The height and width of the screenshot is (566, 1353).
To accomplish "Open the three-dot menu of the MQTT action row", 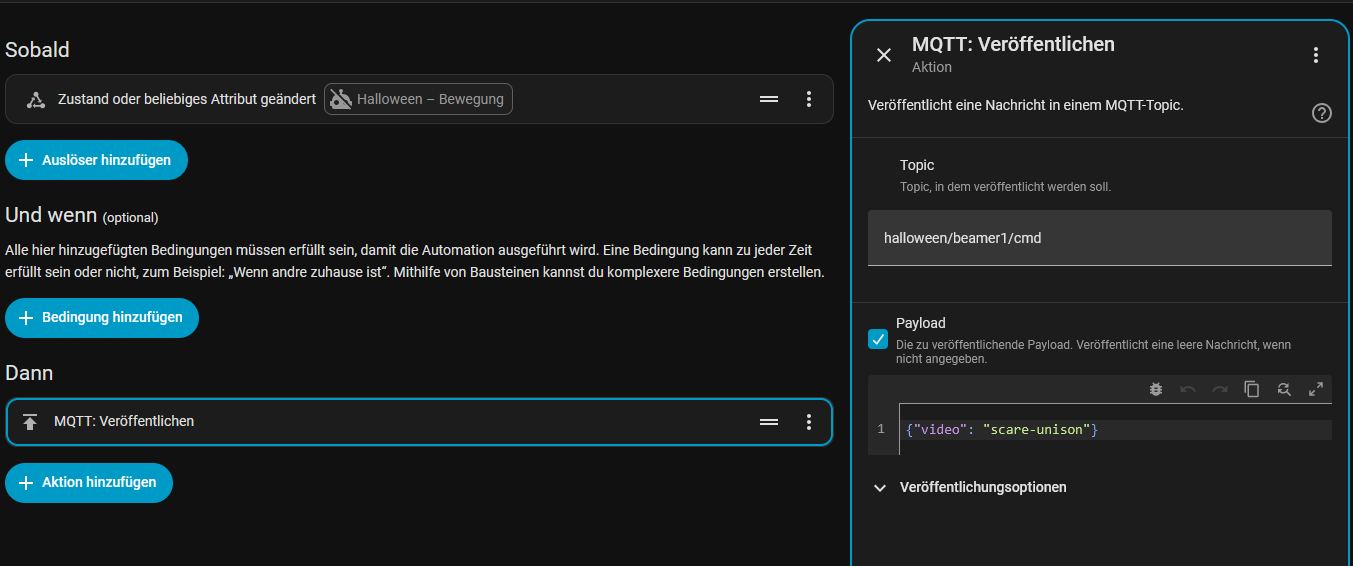I will (809, 422).
